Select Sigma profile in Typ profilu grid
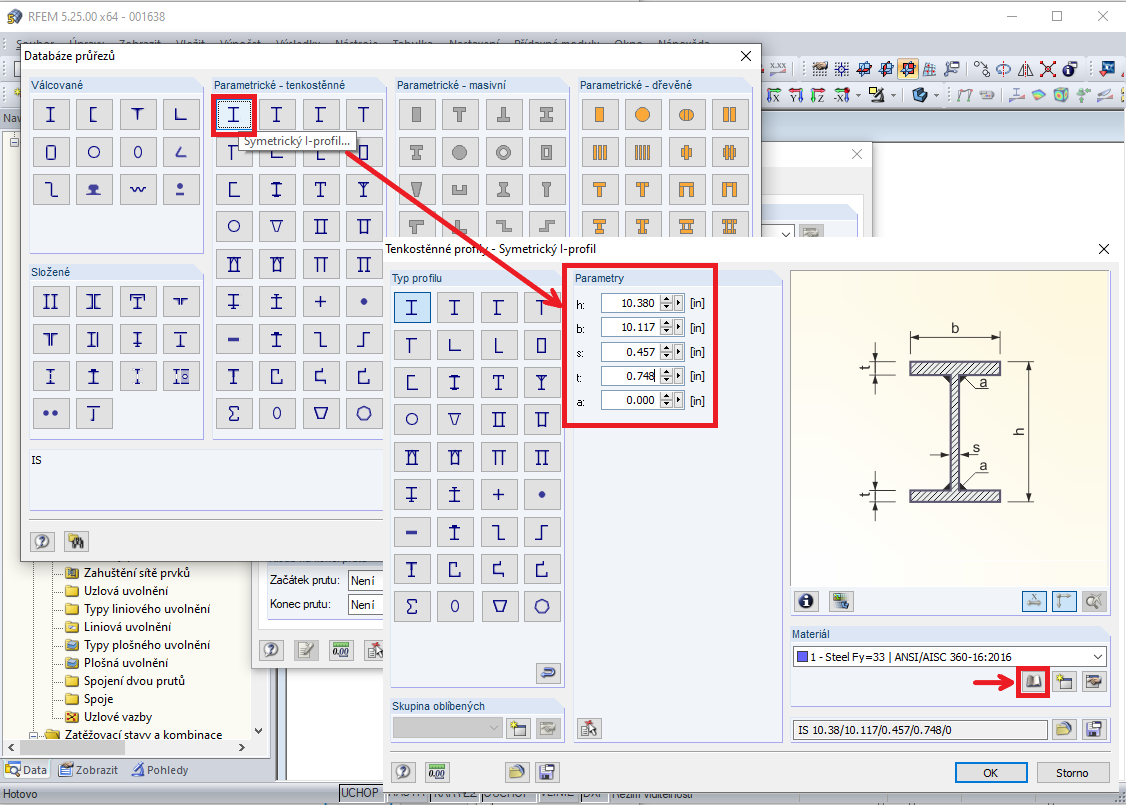The image size is (1126, 805). [412, 607]
